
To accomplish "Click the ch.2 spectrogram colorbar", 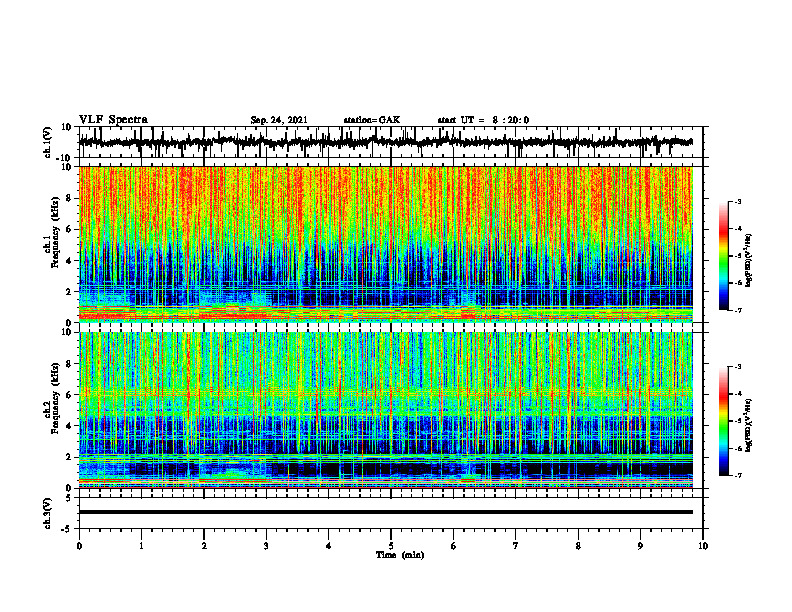I will tap(723, 421).
